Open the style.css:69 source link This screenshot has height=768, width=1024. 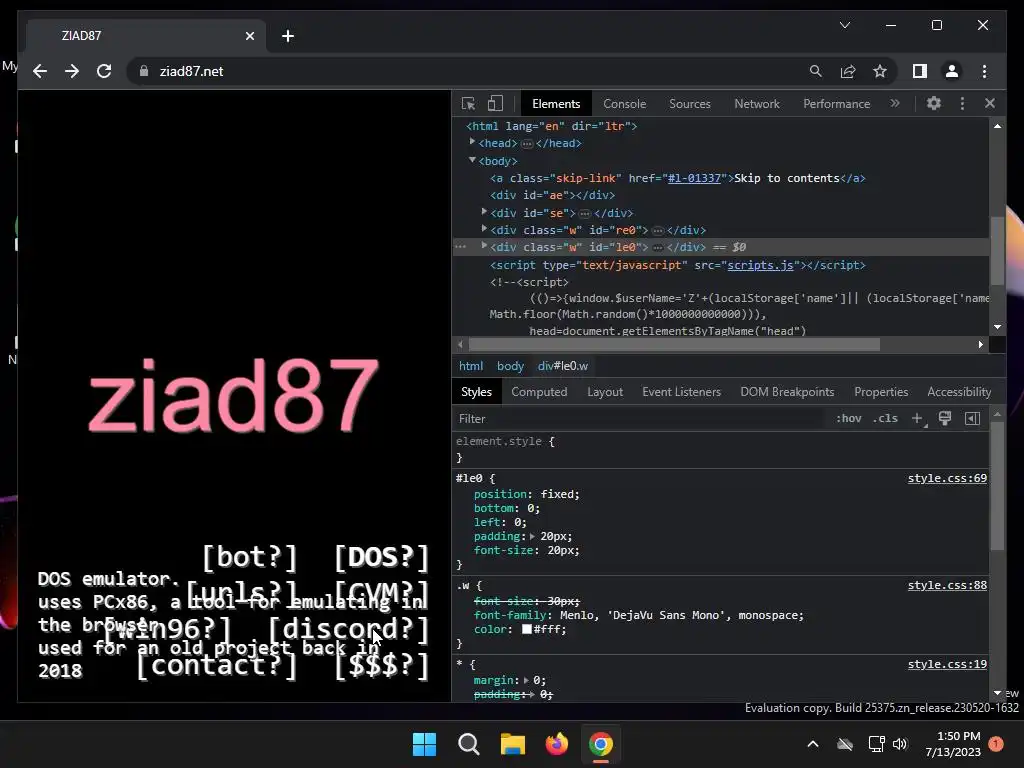pos(947,478)
